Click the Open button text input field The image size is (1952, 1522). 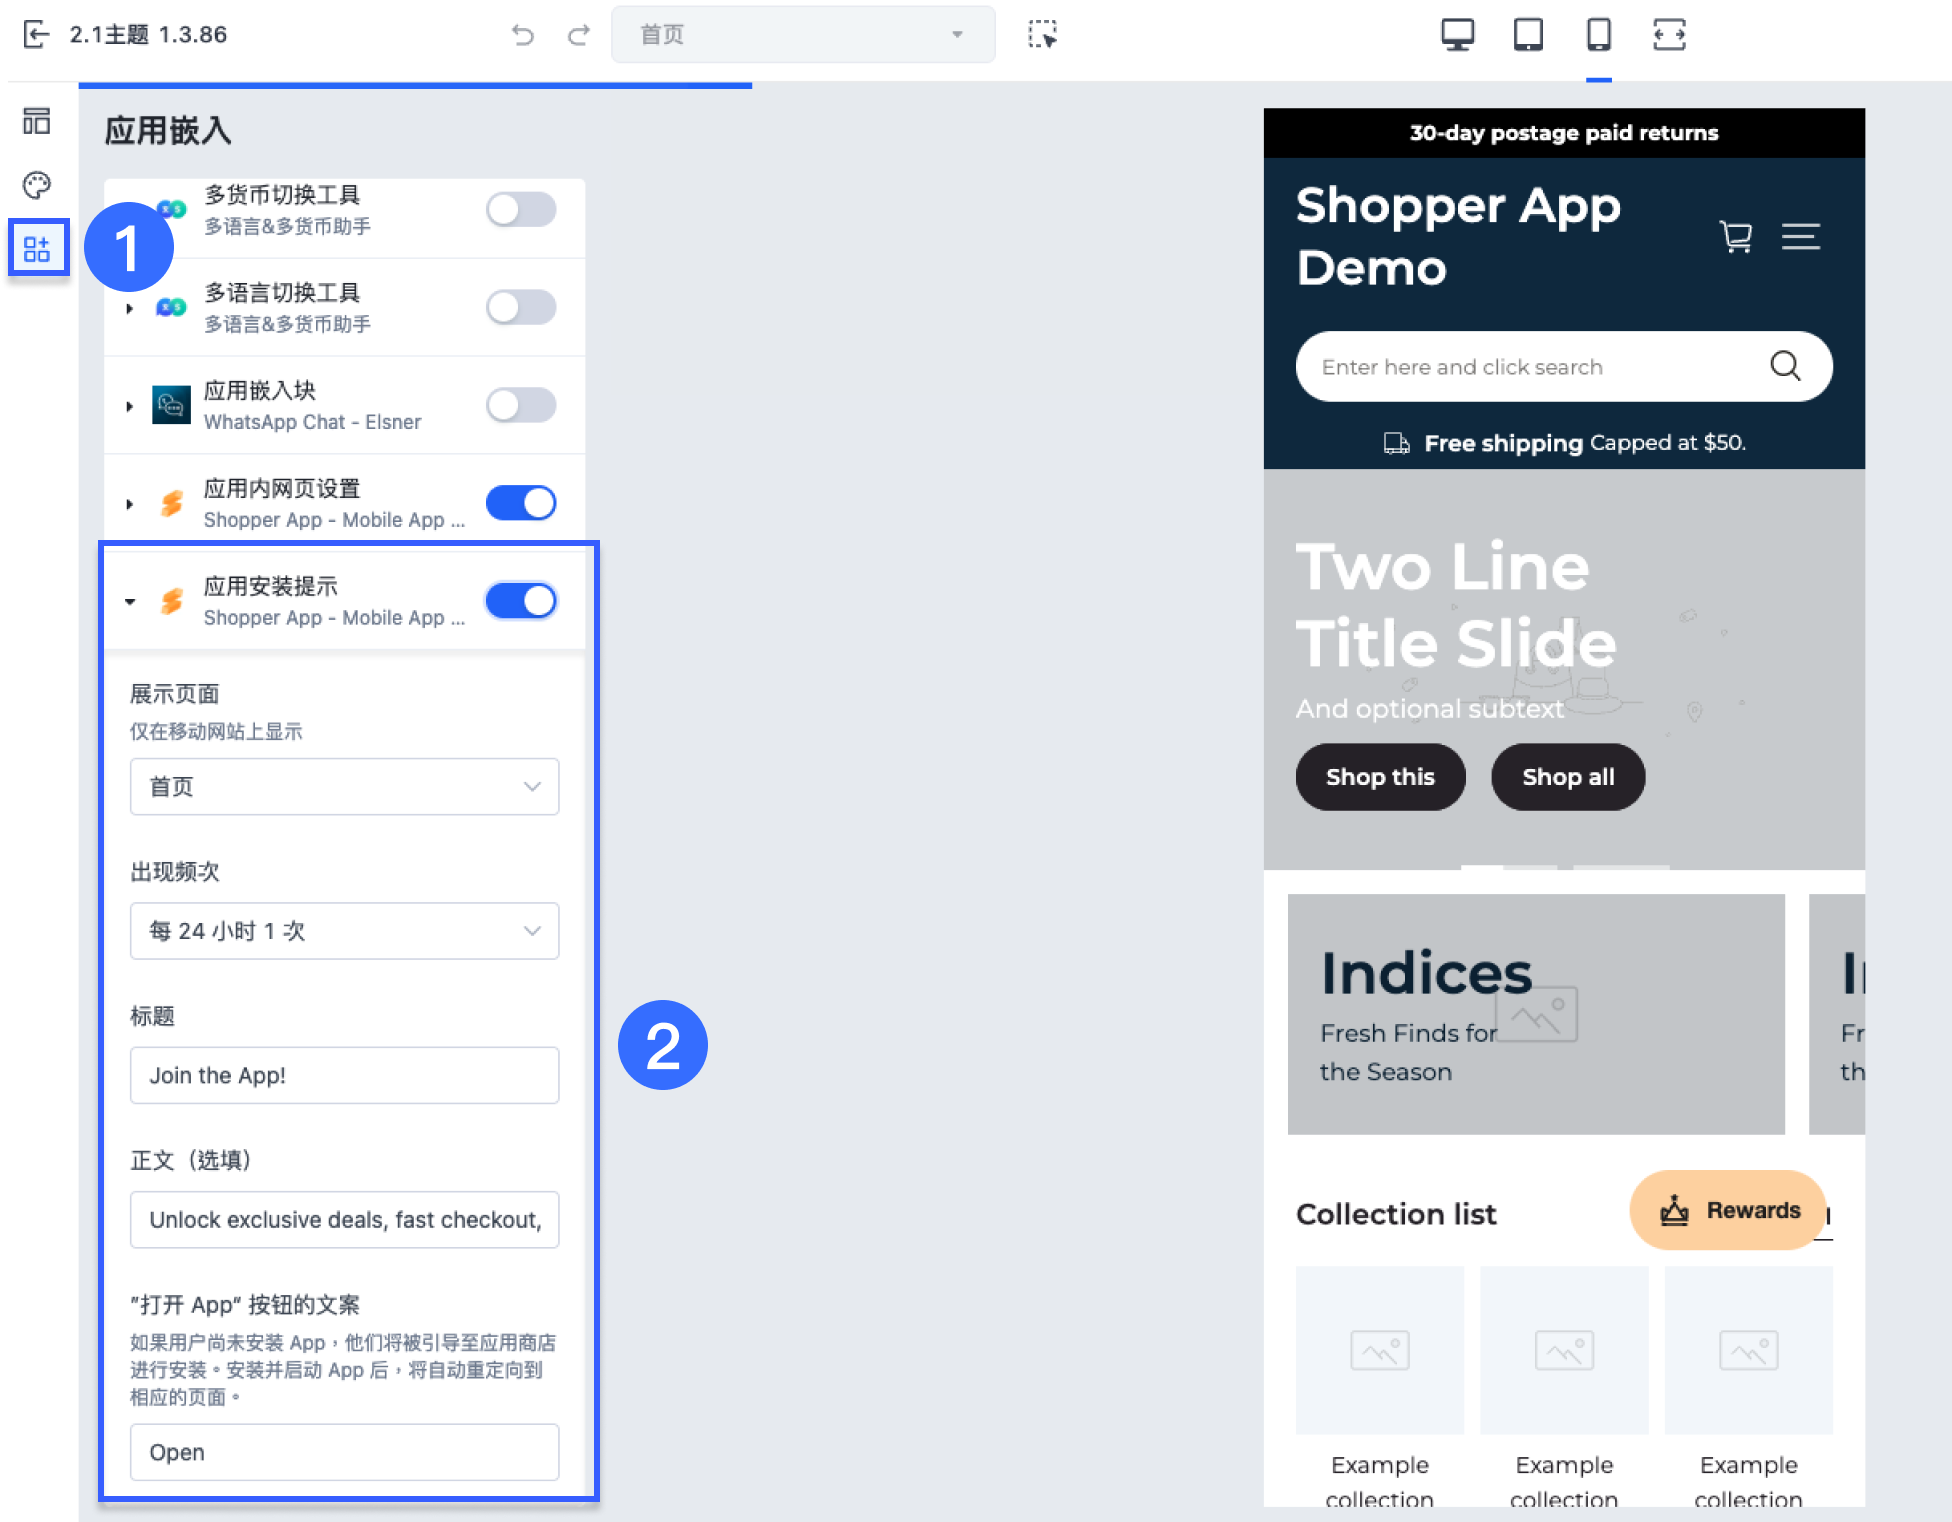pos(345,1452)
